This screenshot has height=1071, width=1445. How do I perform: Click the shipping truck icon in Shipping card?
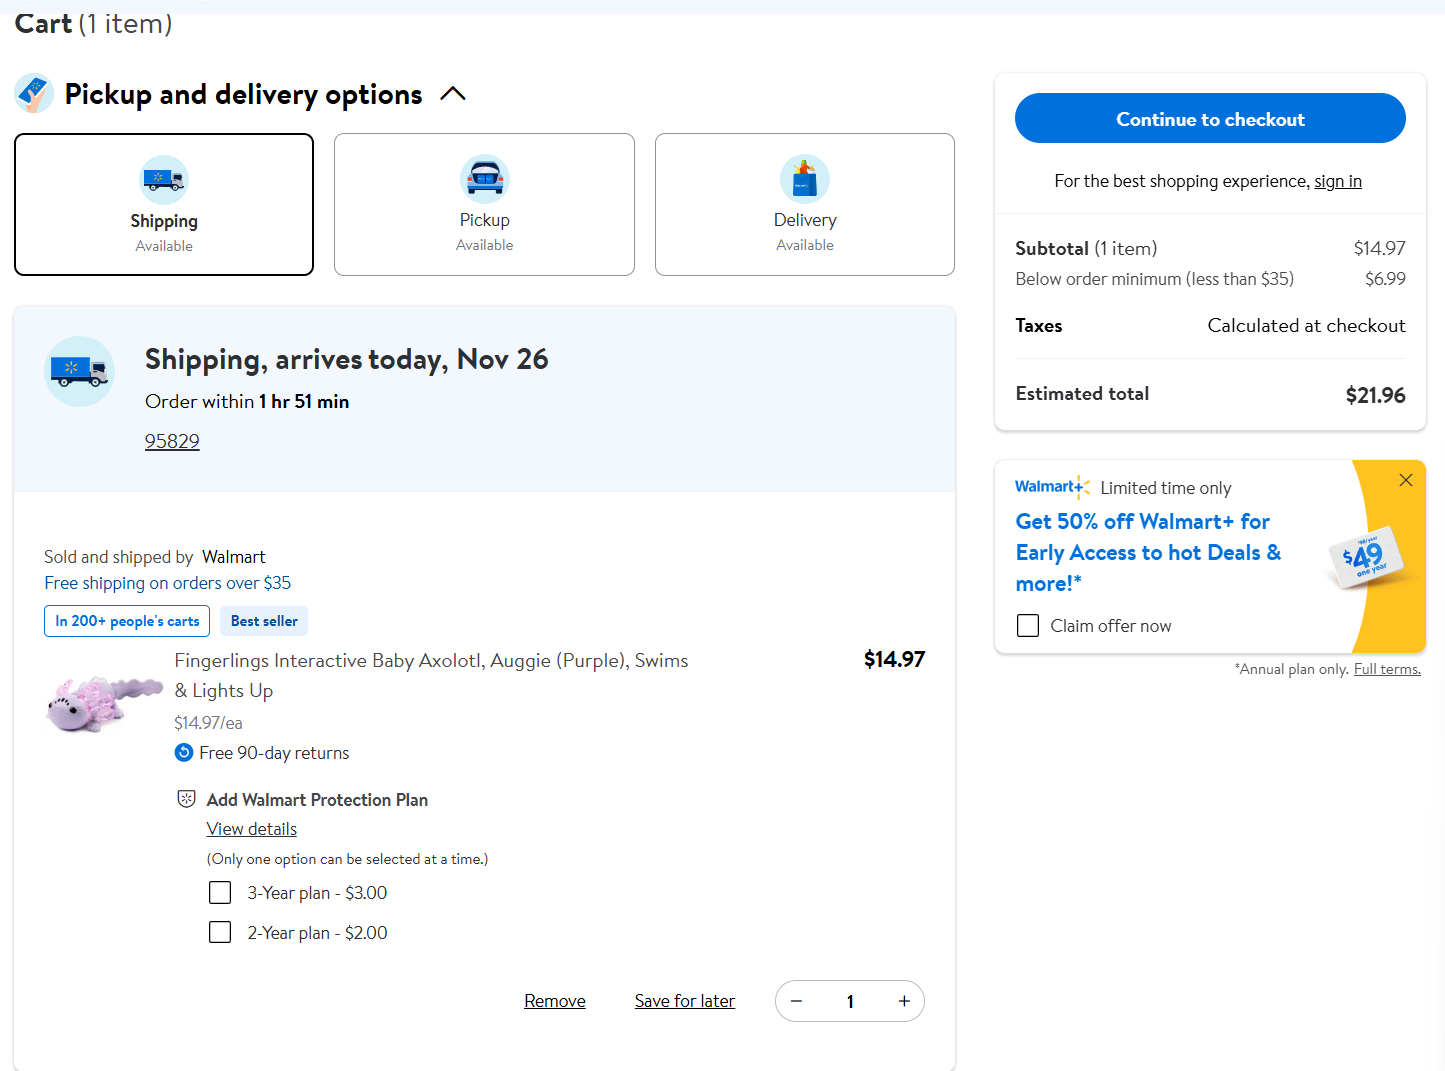click(x=164, y=180)
